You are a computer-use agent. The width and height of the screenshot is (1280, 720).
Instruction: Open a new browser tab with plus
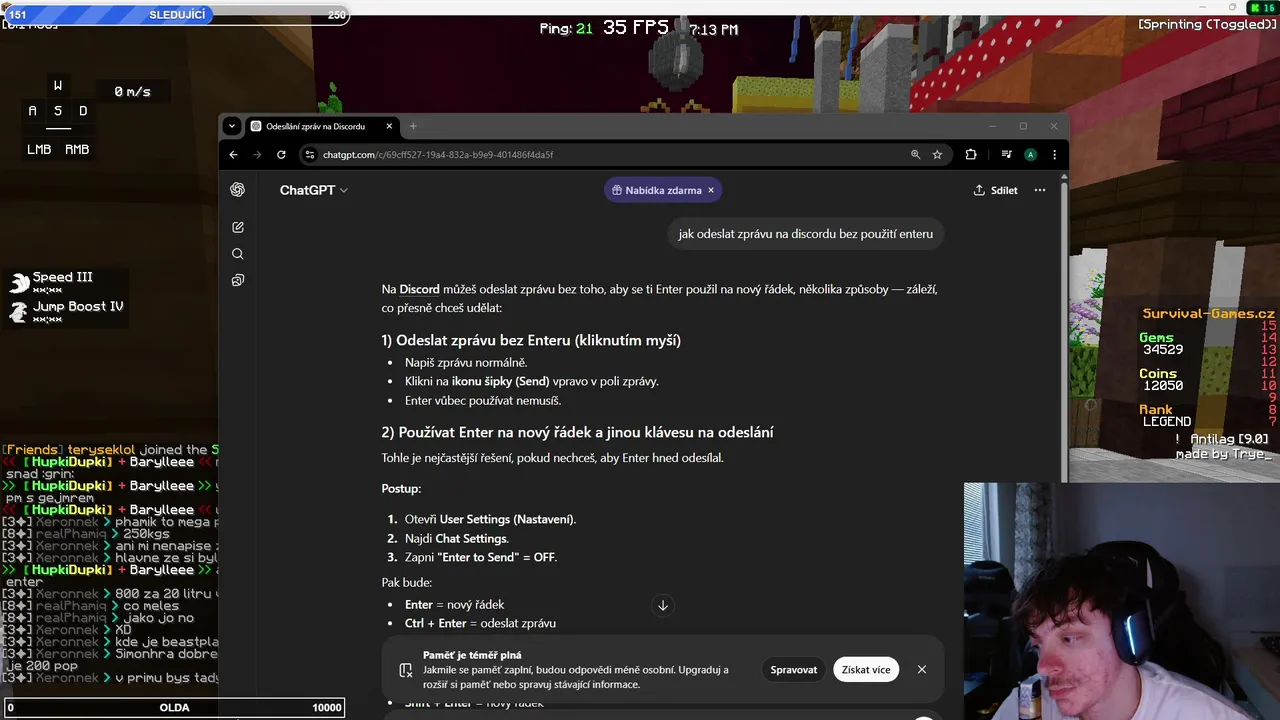coord(413,126)
